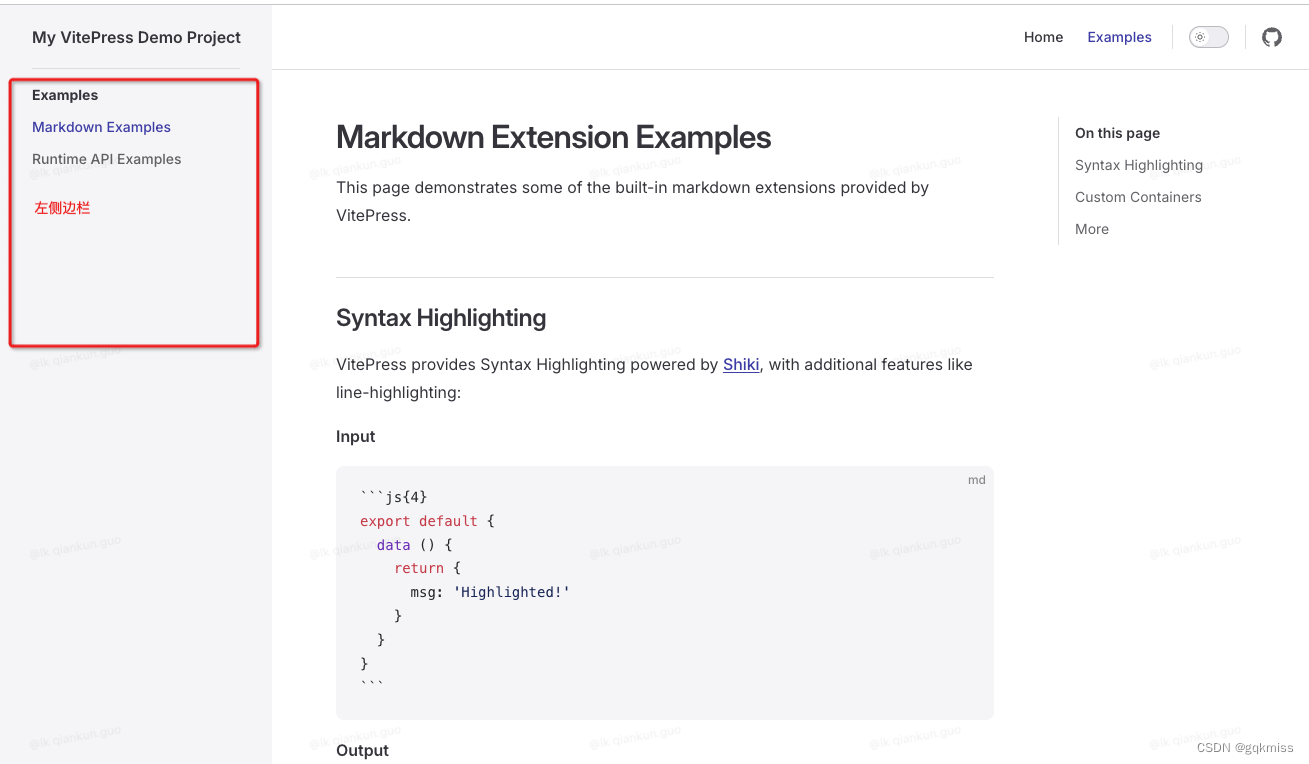The width and height of the screenshot is (1309, 764).
Task: Click the ```js{4} code fence line
Action: (393, 497)
